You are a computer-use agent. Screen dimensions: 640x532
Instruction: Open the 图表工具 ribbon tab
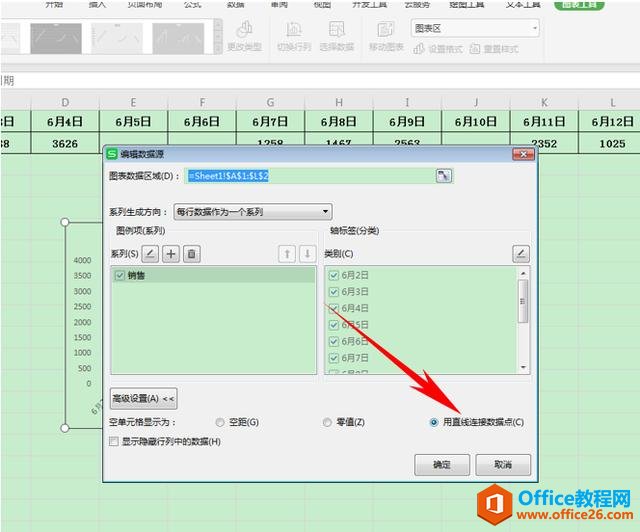(612, 4)
